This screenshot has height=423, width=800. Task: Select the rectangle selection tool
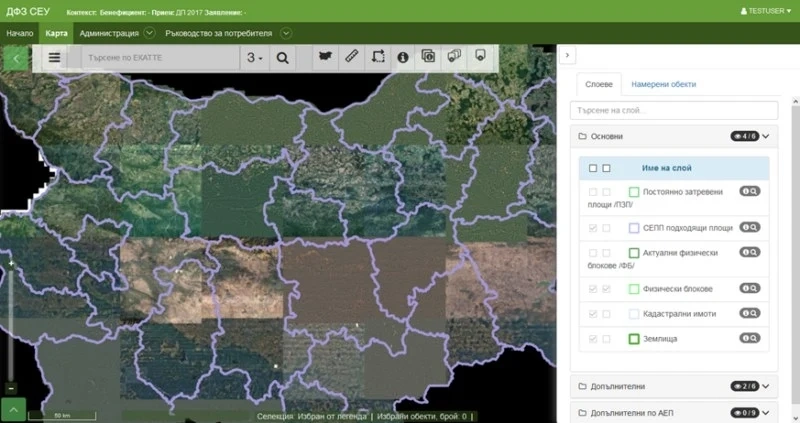click(x=378, y=56)
